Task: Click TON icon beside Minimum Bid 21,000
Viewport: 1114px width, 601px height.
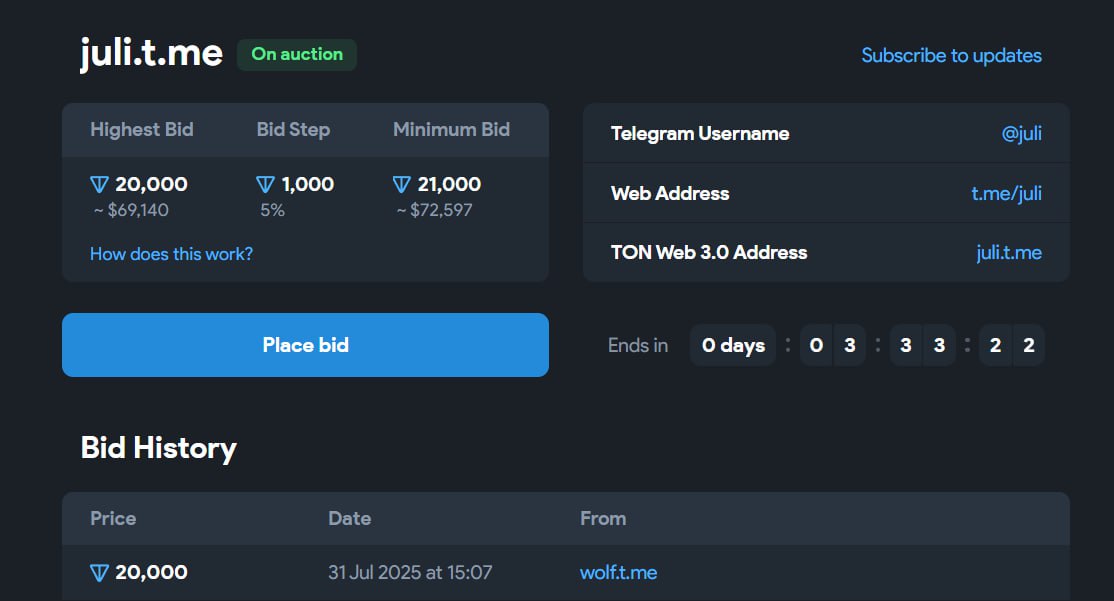Action: coord(401,185)
